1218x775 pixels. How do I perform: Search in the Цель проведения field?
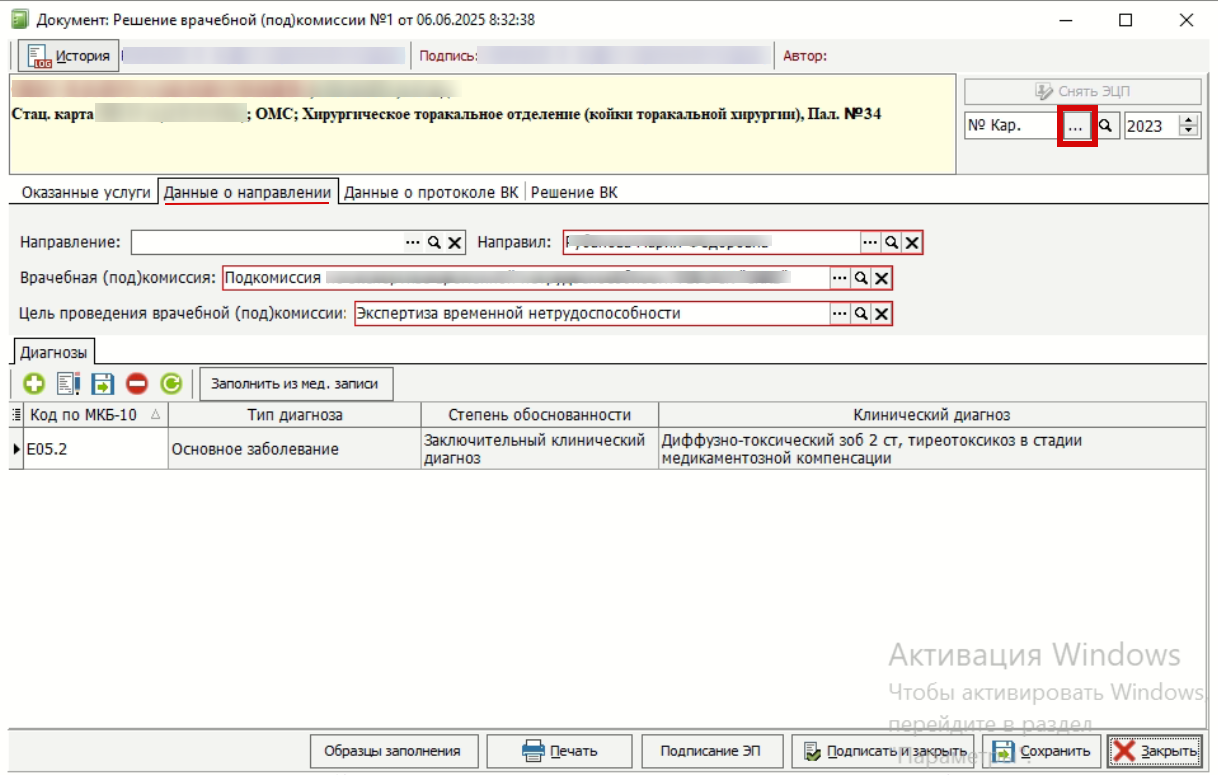860,314
